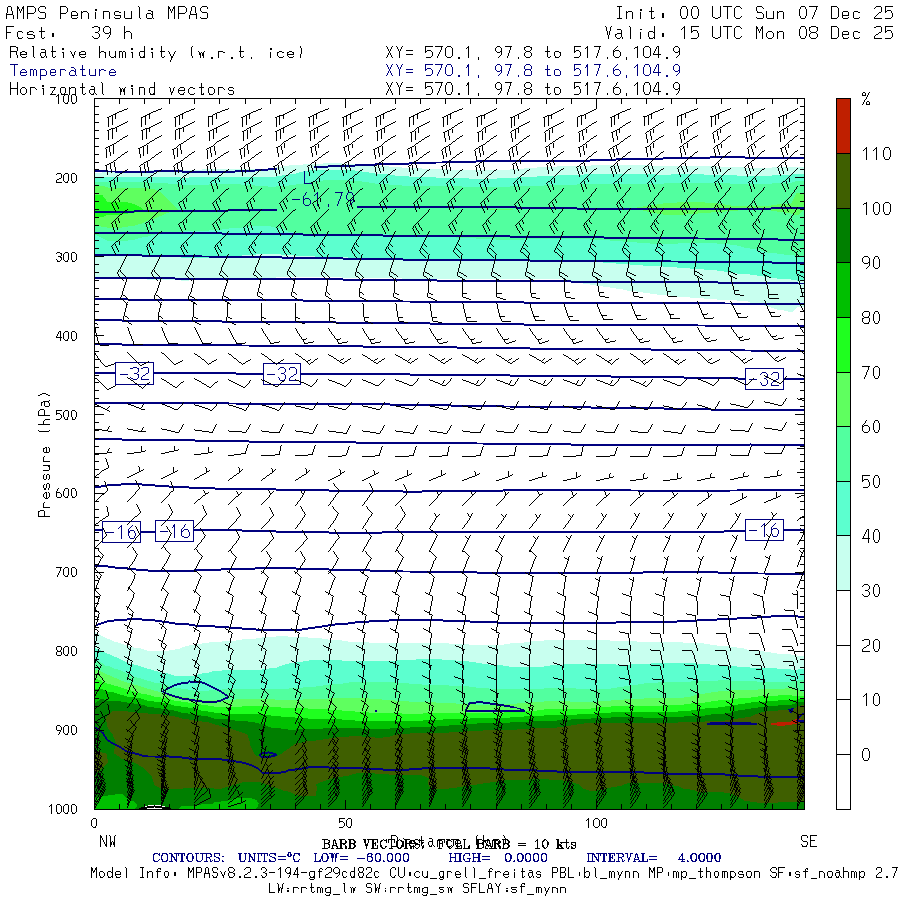Click the '50' tick label on the distance axis

(345, 823)
